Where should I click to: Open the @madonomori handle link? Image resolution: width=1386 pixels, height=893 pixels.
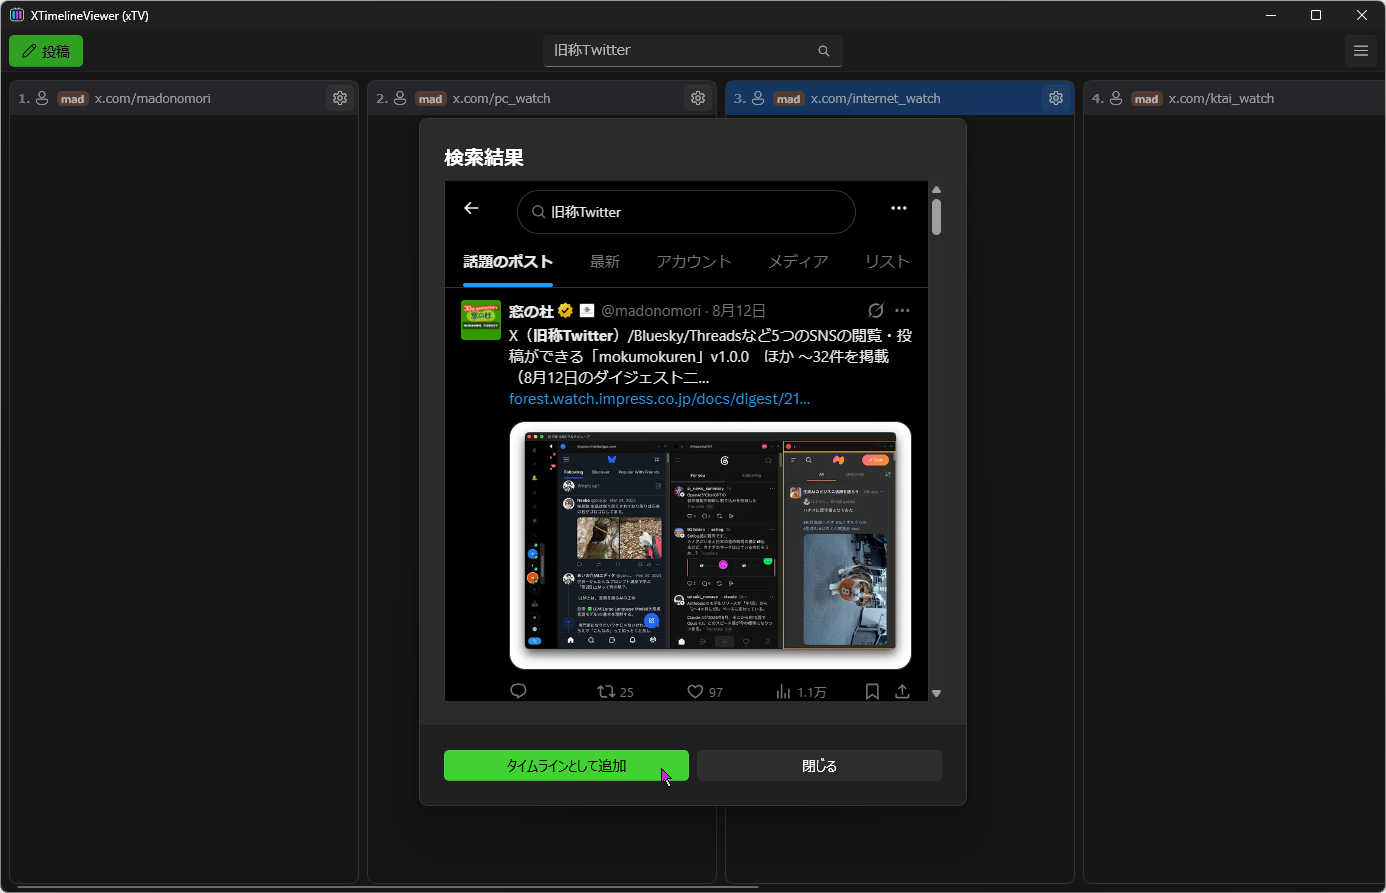pyautogui.click(x=651, y=311)
